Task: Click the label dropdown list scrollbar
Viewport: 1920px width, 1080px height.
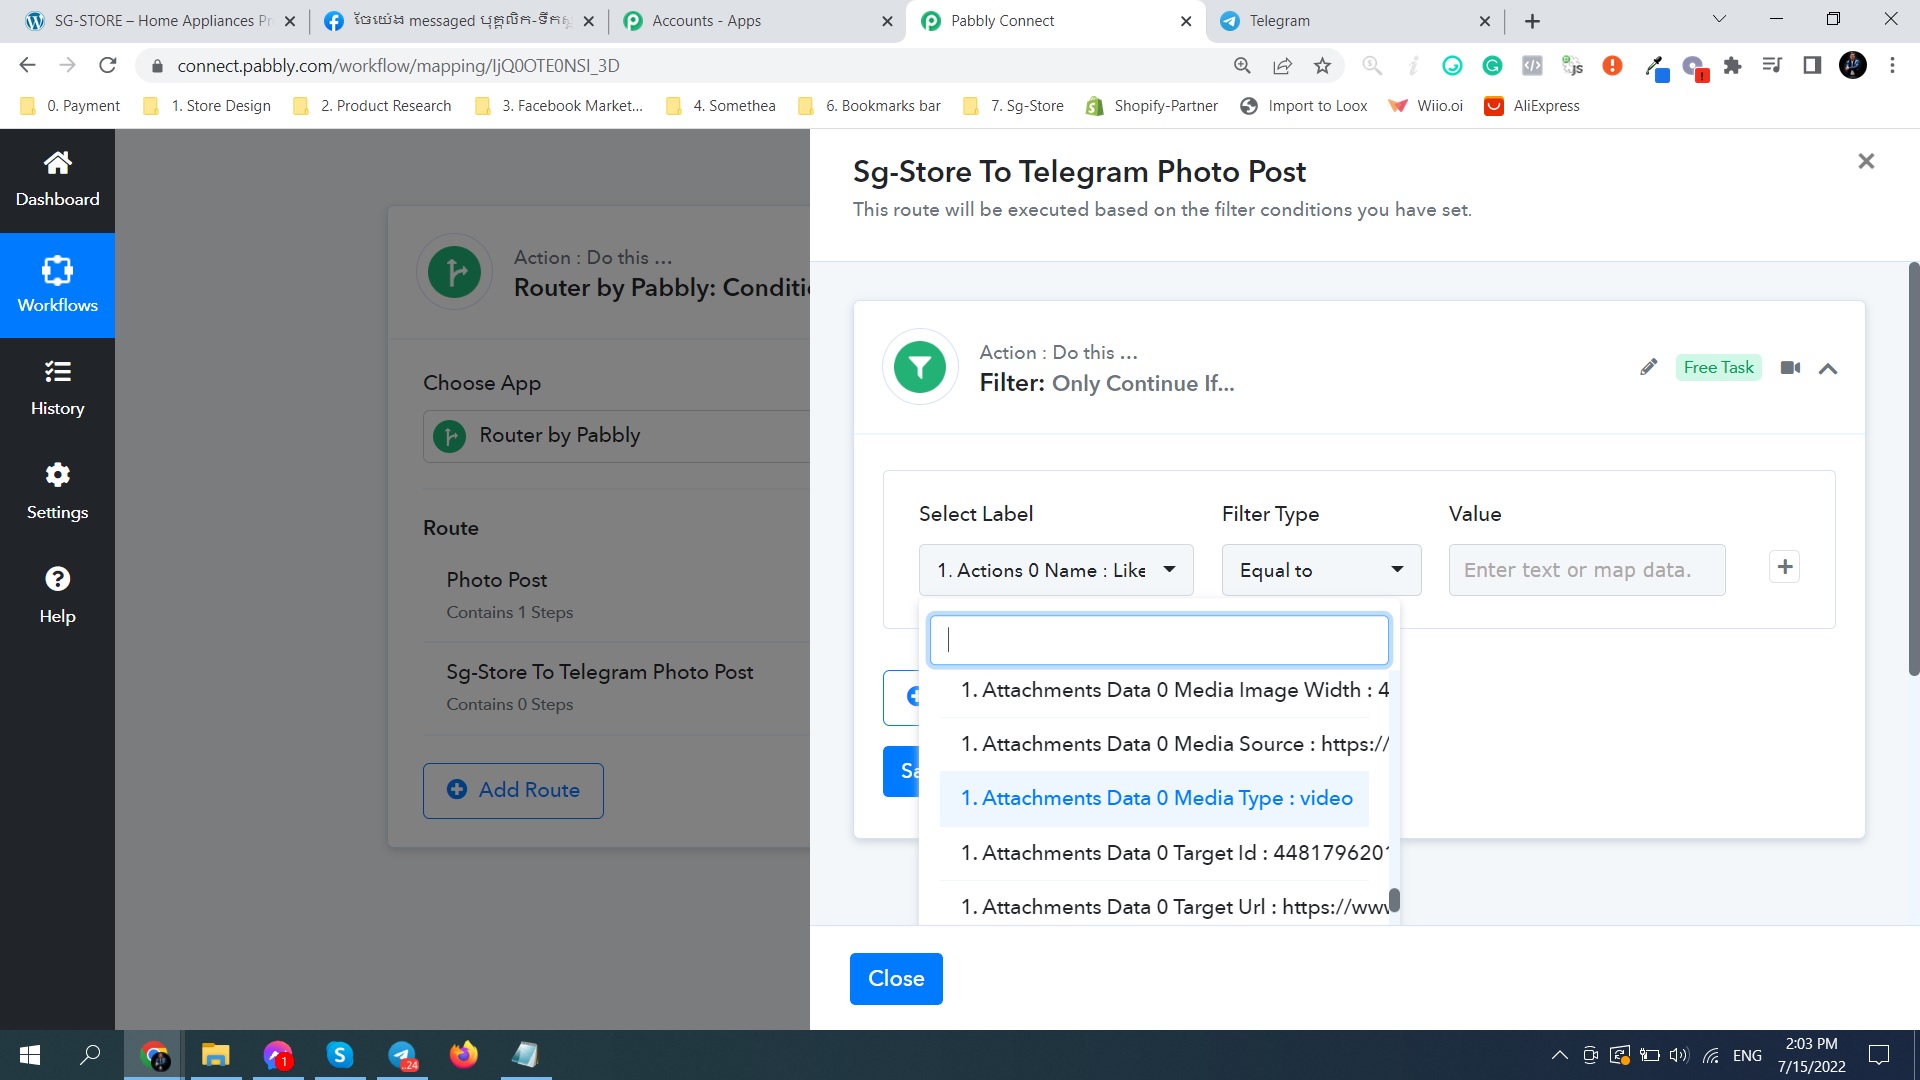Action: coord(1394,900)
